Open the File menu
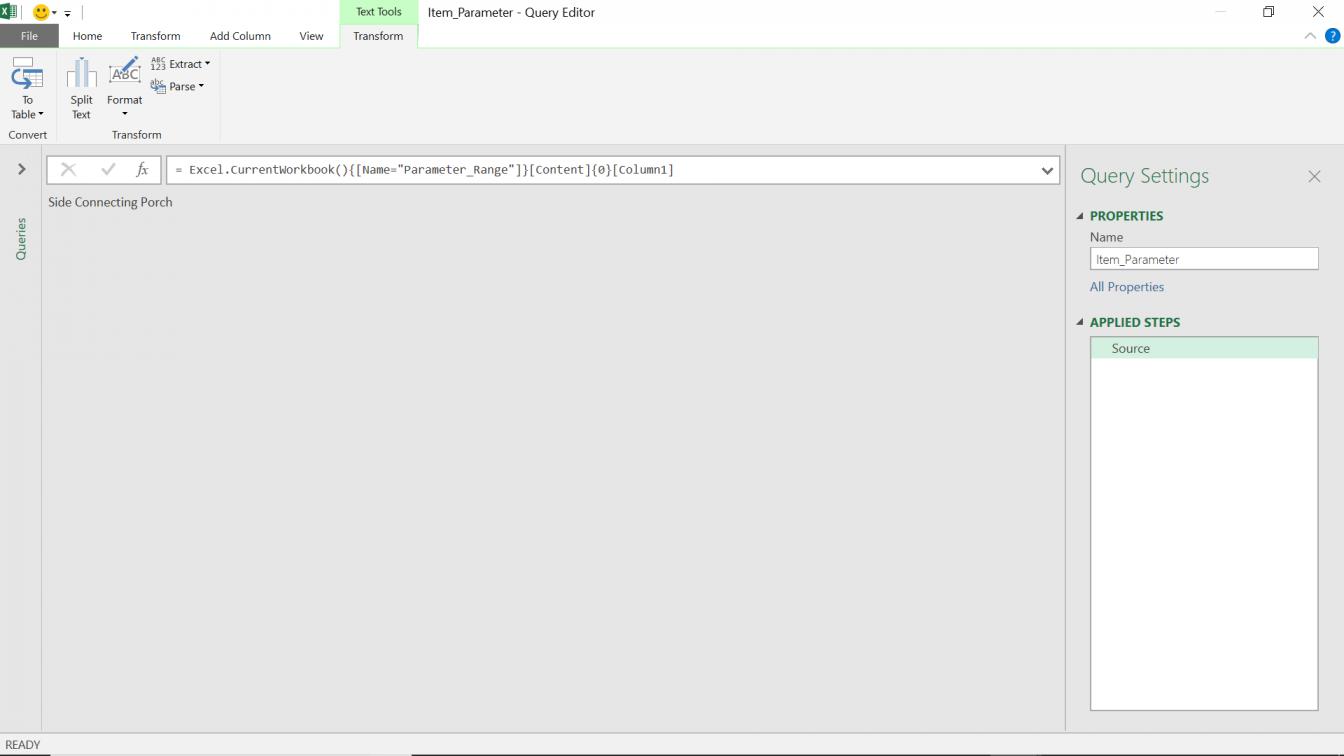The height and width of the screenshot is (756, 1344). click(29, 36)
